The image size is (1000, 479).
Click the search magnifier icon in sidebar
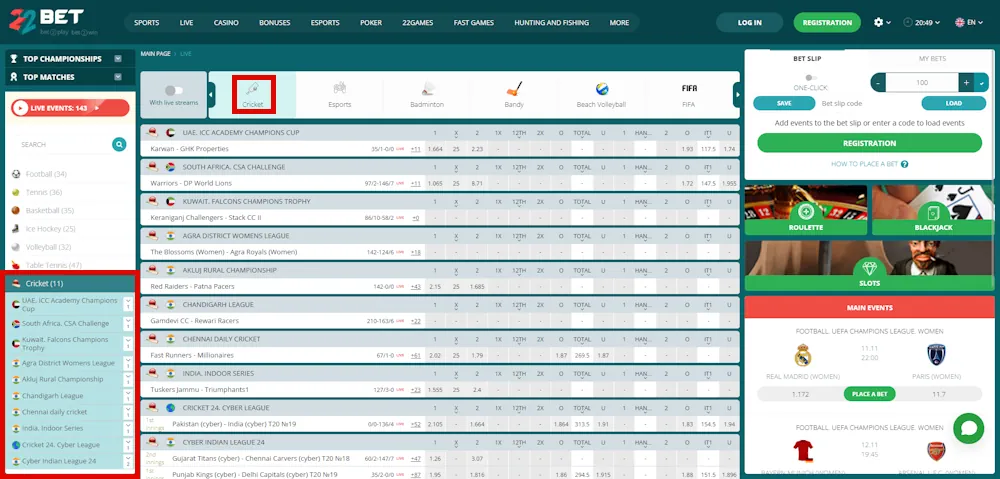[x=119, y=144]
